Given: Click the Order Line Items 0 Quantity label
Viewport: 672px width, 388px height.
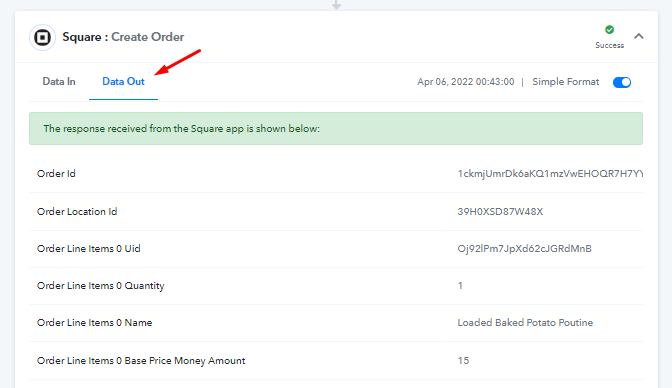Looking at the screenshot, I should tap(101, 286).
